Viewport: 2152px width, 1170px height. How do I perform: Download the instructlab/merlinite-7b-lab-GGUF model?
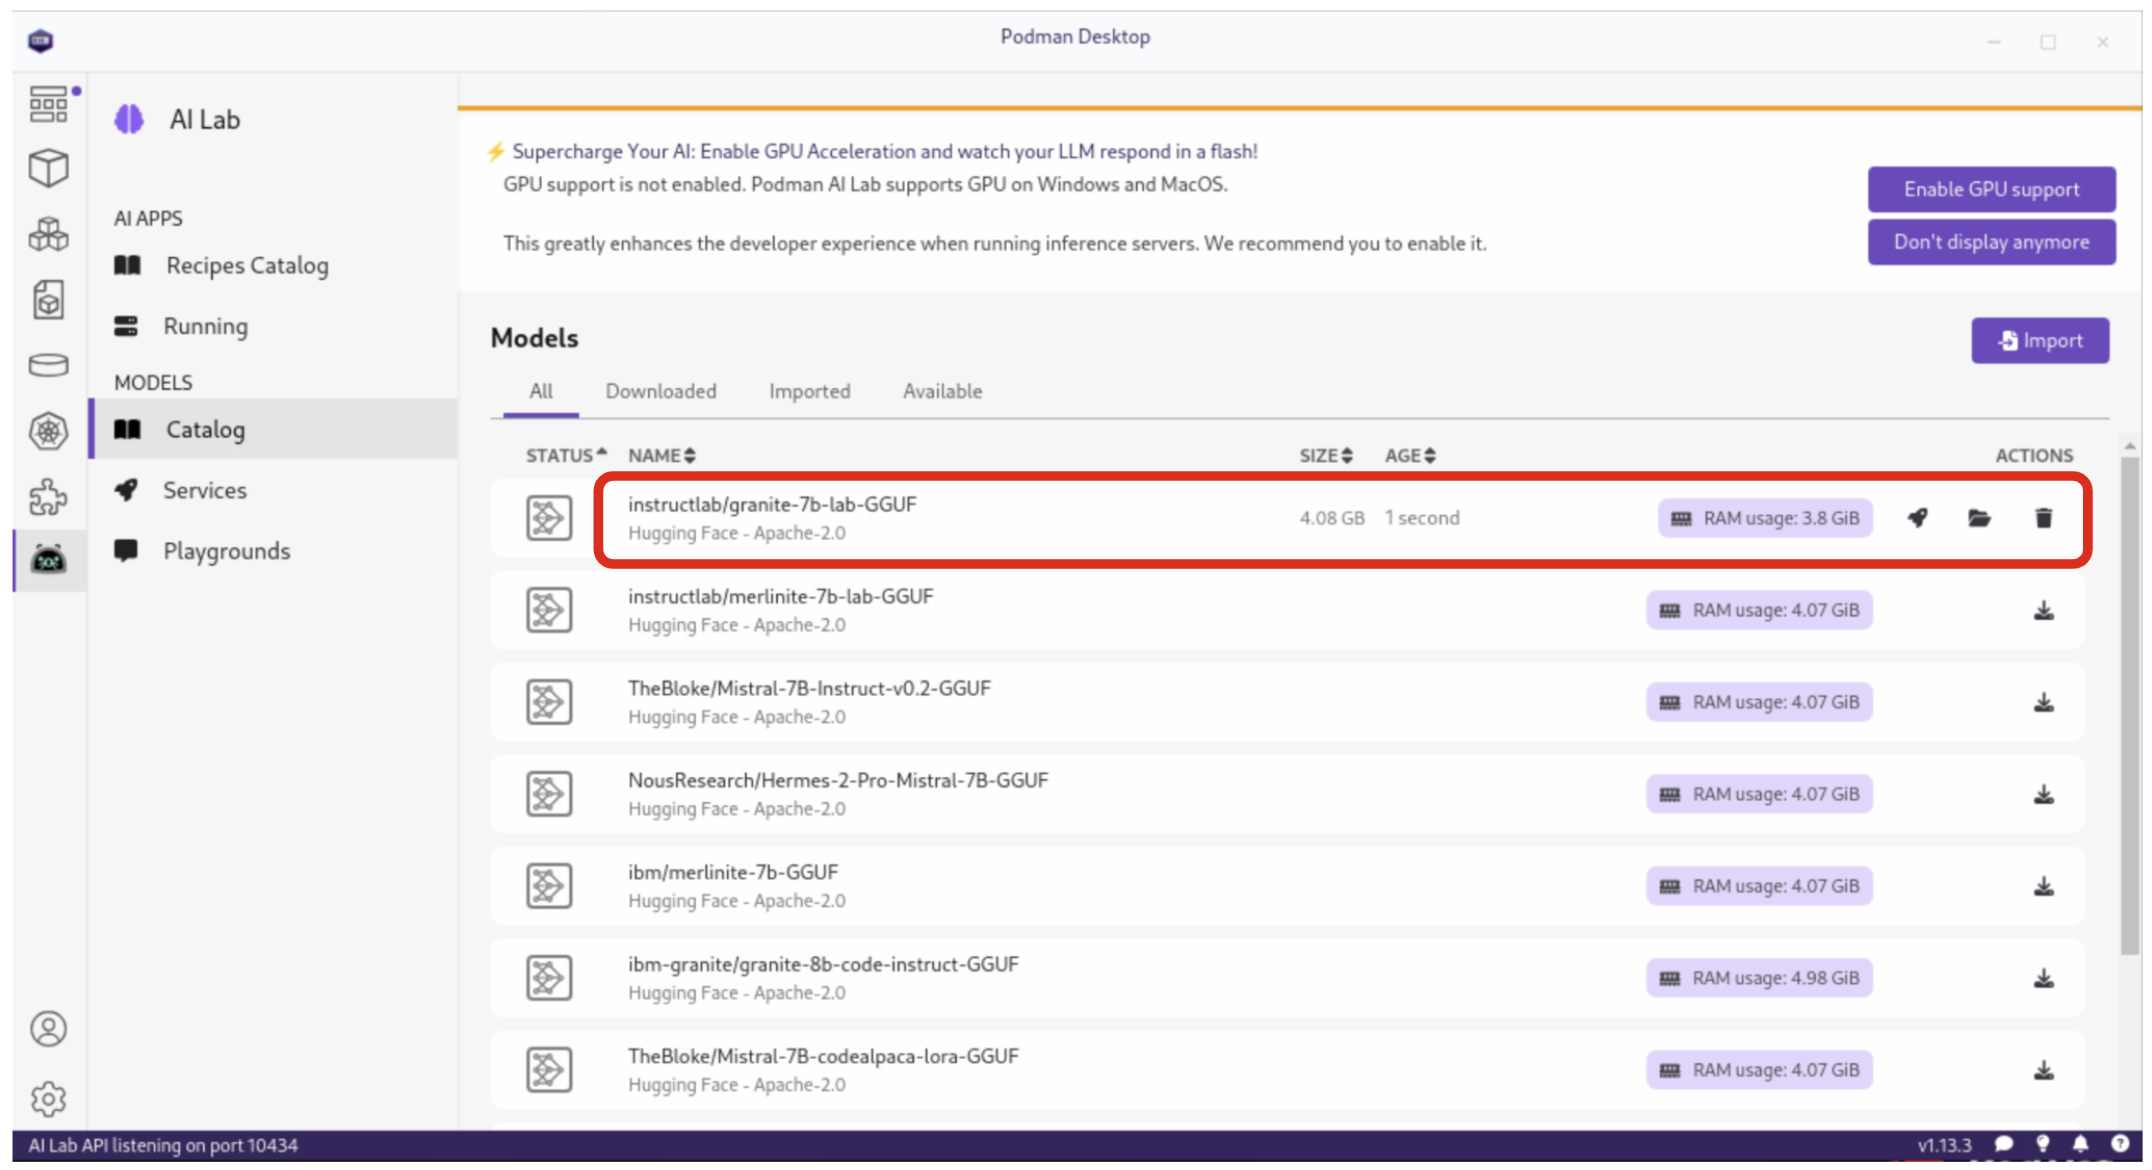2043,610
